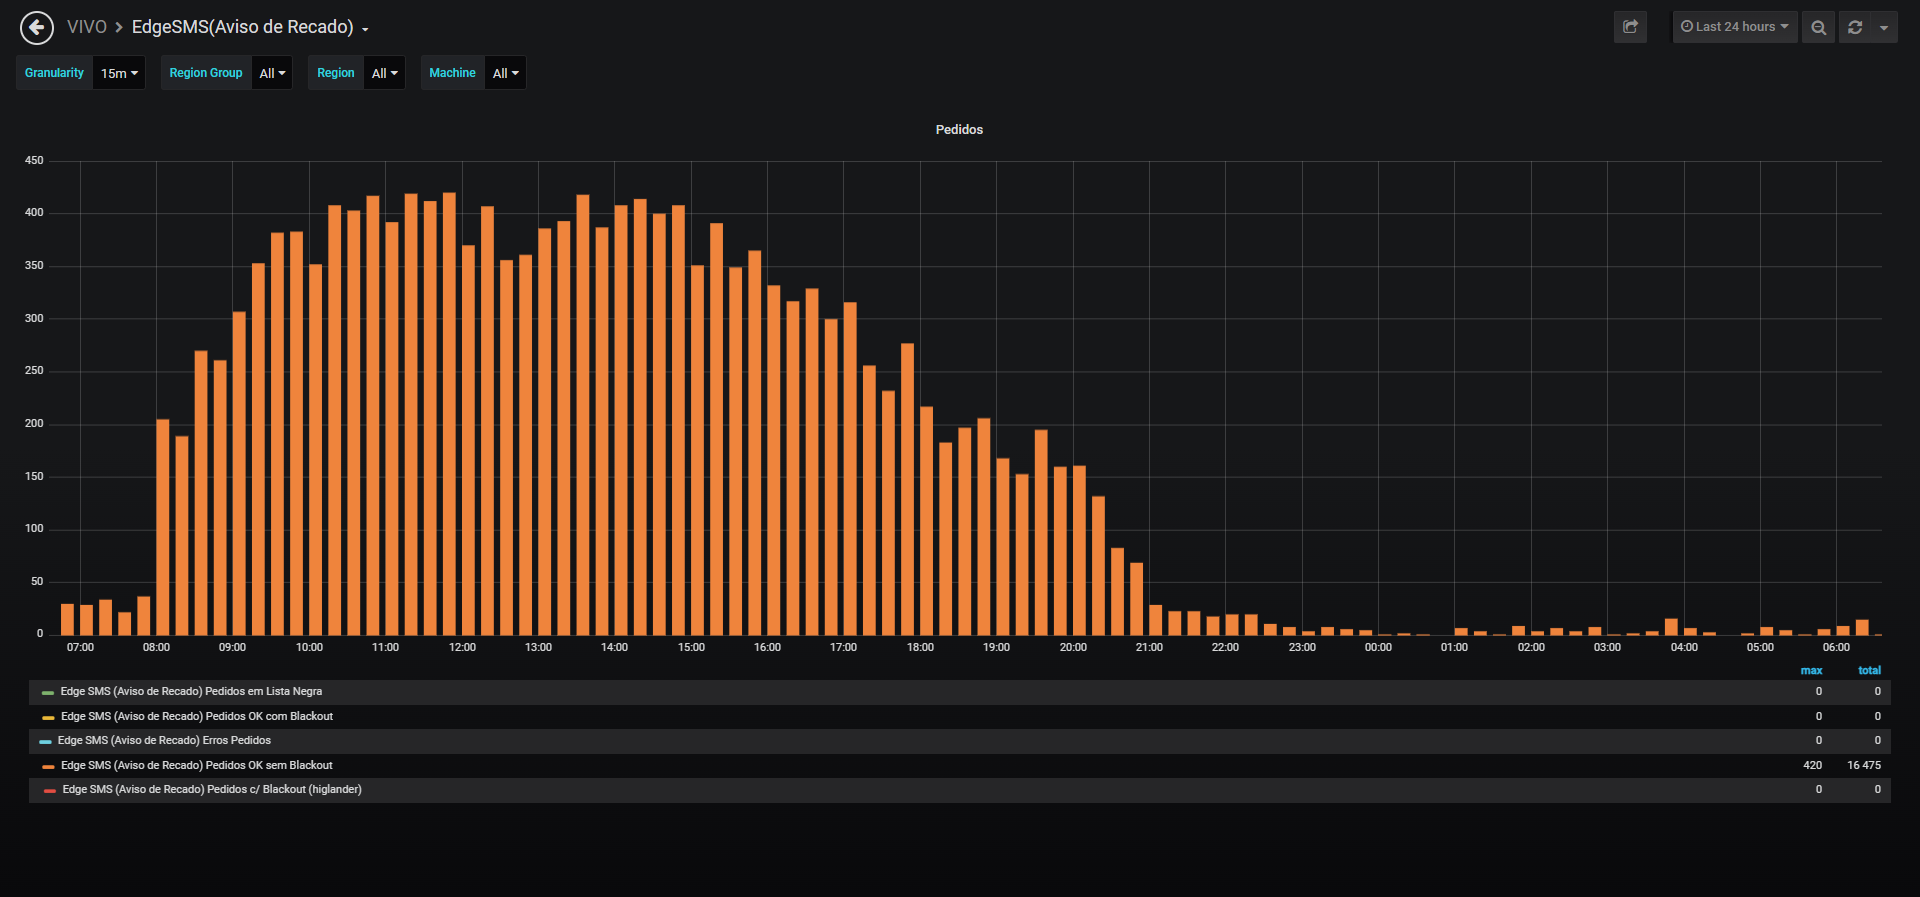Toggle series Erros Pedidos in legend

[164, 740]
